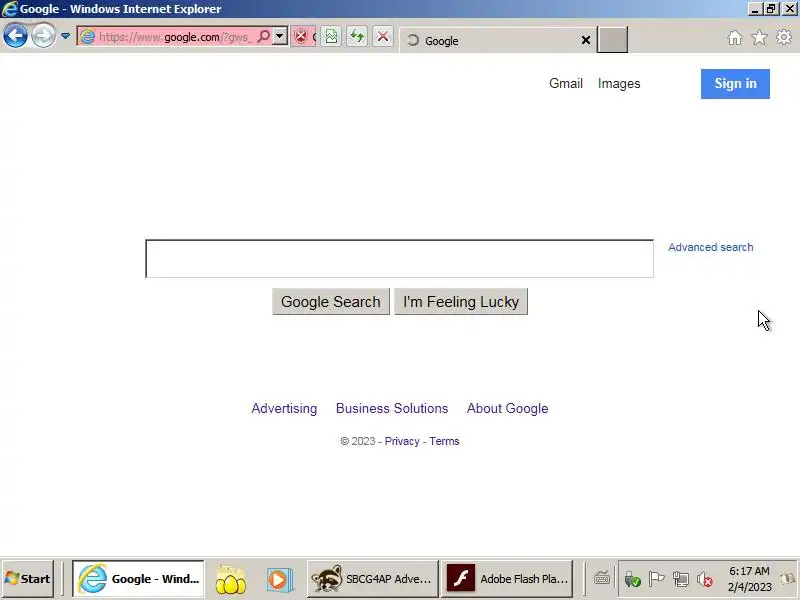The width and height of the screenshot is (800, 600).
Task: Open the Privacy link
Action: point(402,441)
